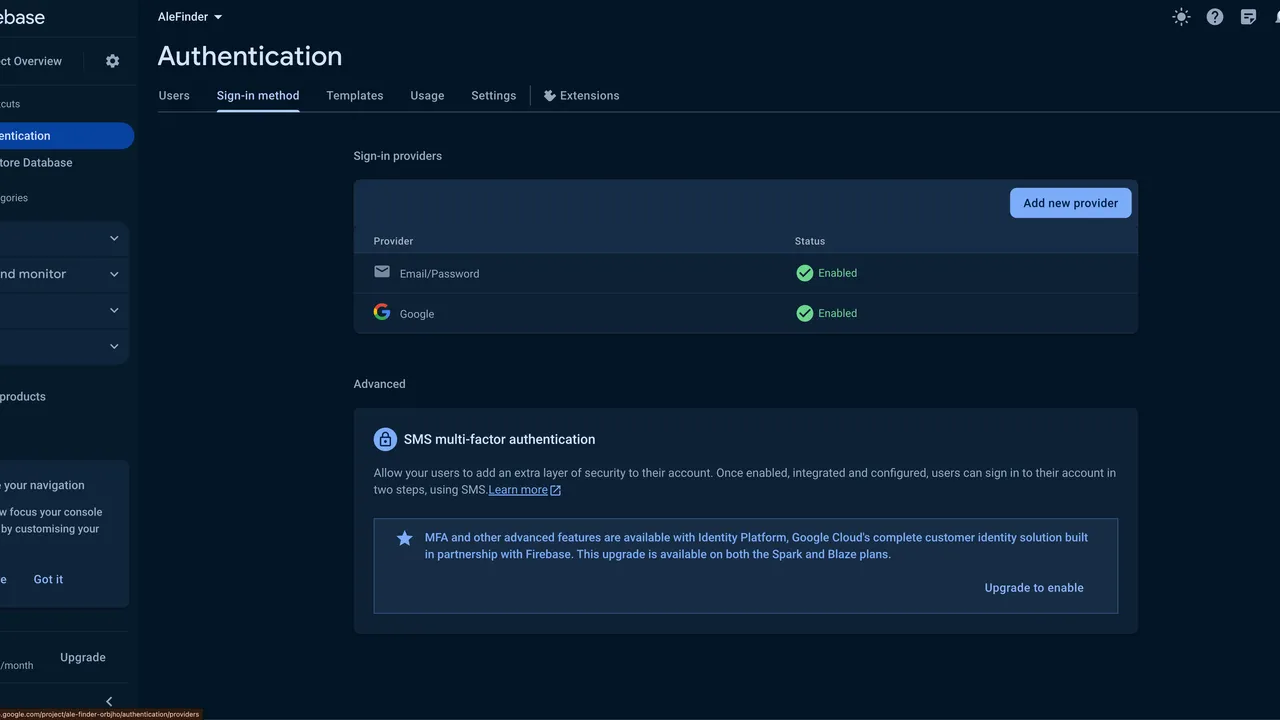The height and width of the screenshot is (720, 1280).
Task: Click the Email/Password enabled checkmark icon
Action: pyautogui.click(x=804, y=273)
